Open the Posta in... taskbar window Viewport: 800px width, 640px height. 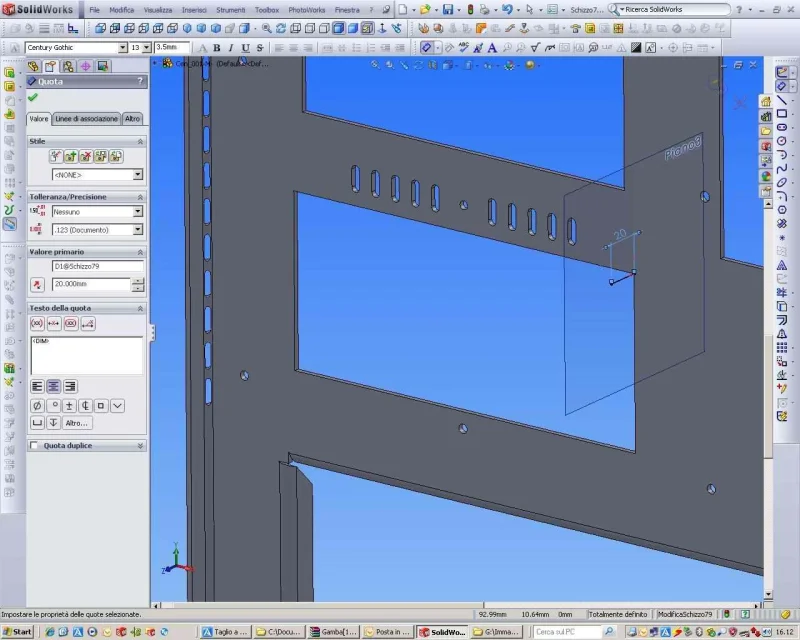click(387, 632)
